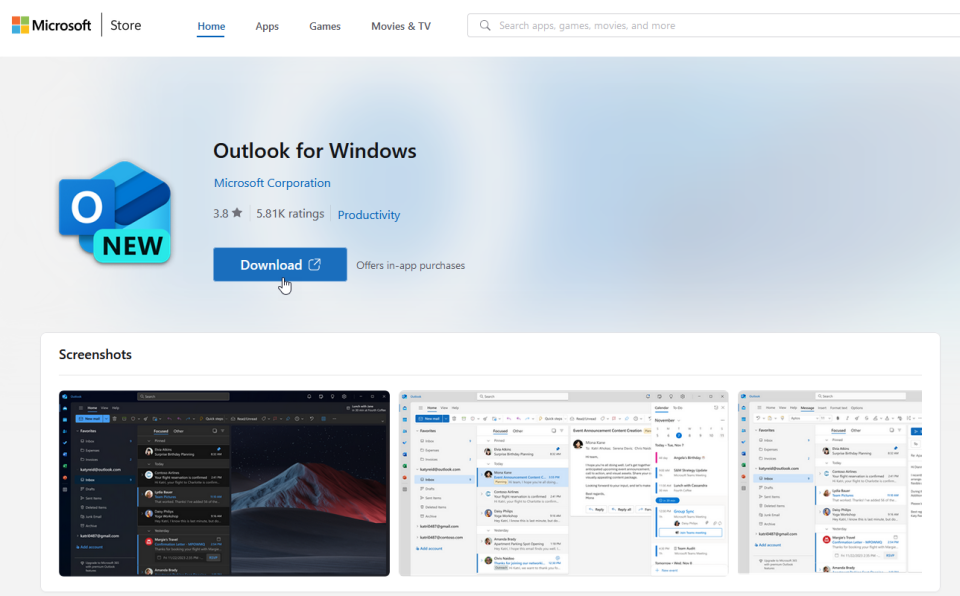
Task: Open the Movies & TV section
Action: tap(400, 26)
